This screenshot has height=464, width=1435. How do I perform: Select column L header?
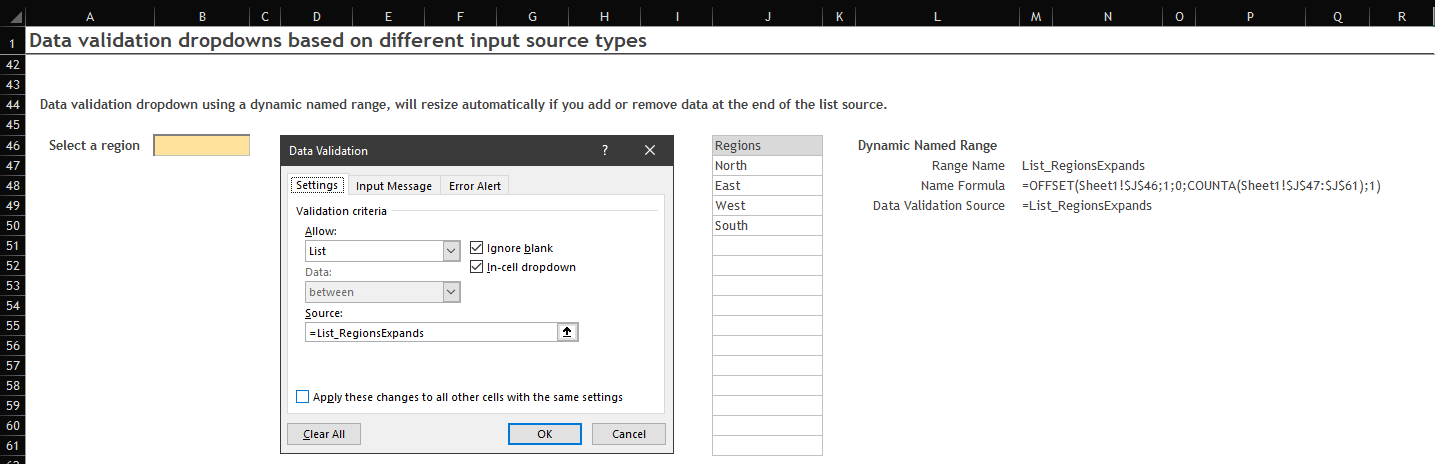(936, 15)
